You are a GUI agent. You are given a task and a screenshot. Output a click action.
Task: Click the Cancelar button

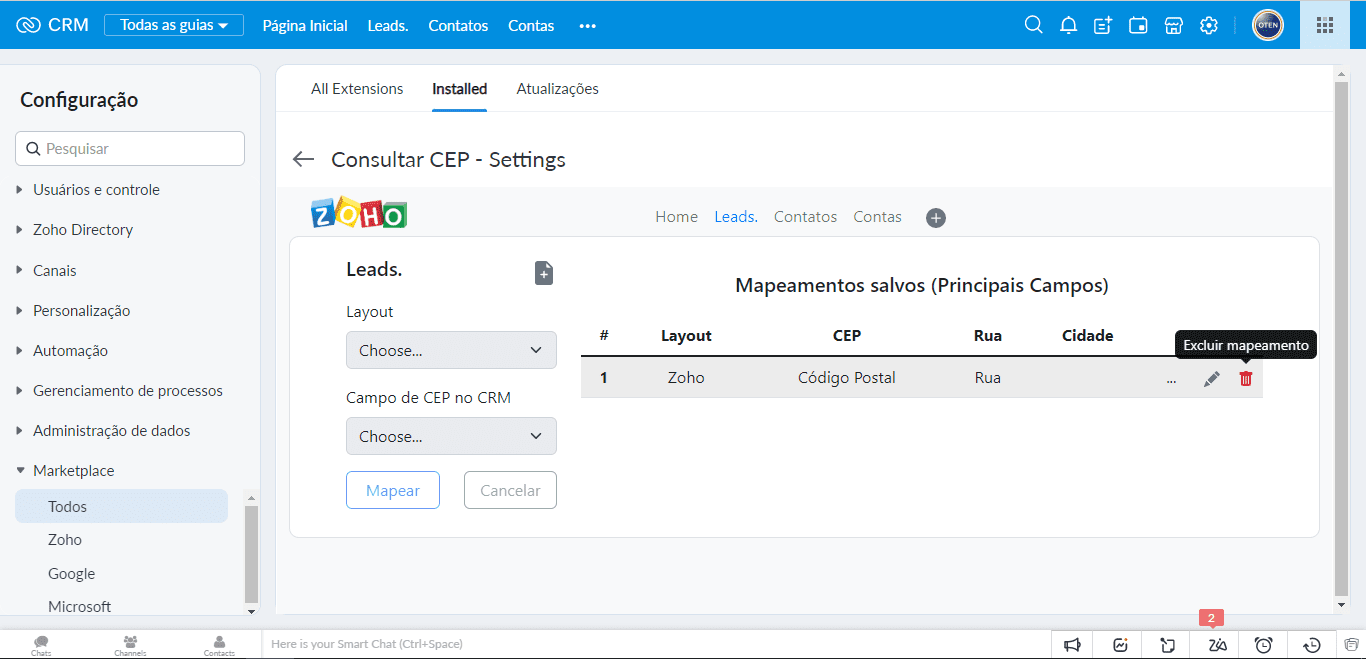coord(510,490)
